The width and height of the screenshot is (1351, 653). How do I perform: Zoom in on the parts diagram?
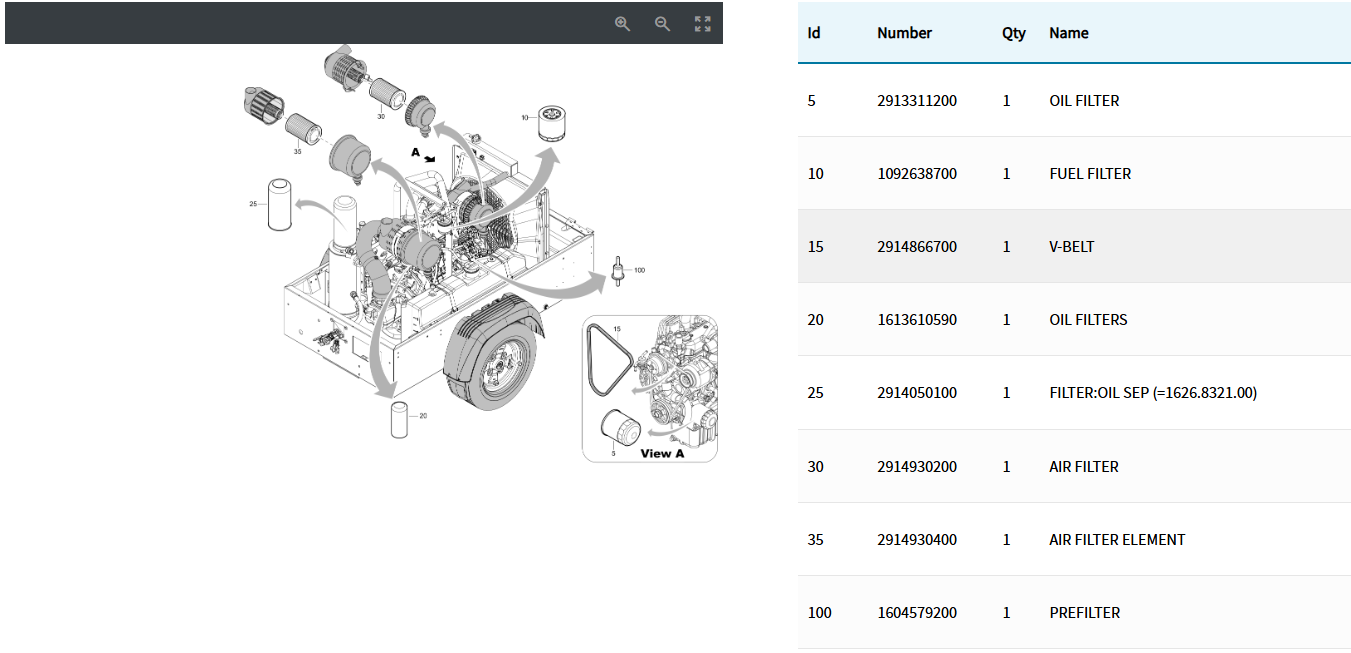pyautogui.click(x=622, y=24)
